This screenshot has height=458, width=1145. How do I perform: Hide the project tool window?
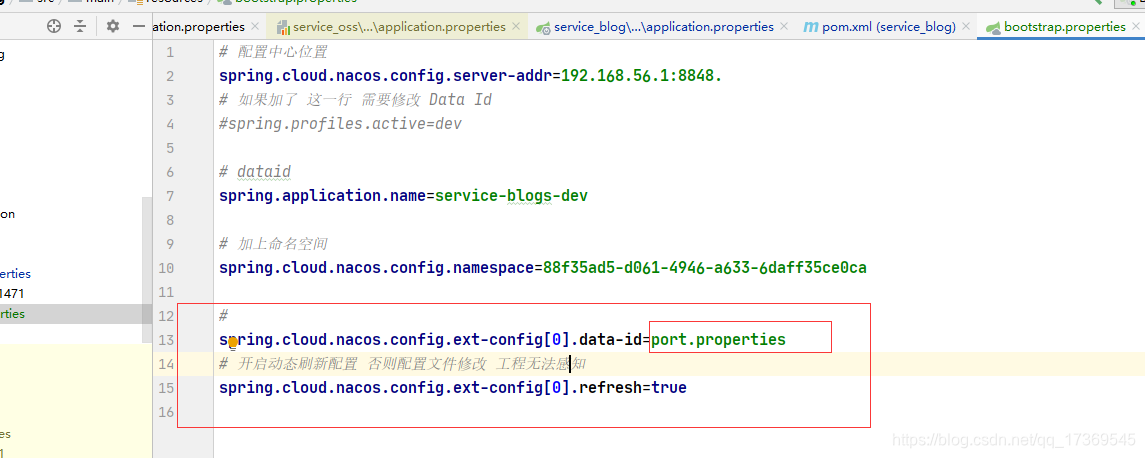click(139, 26)
